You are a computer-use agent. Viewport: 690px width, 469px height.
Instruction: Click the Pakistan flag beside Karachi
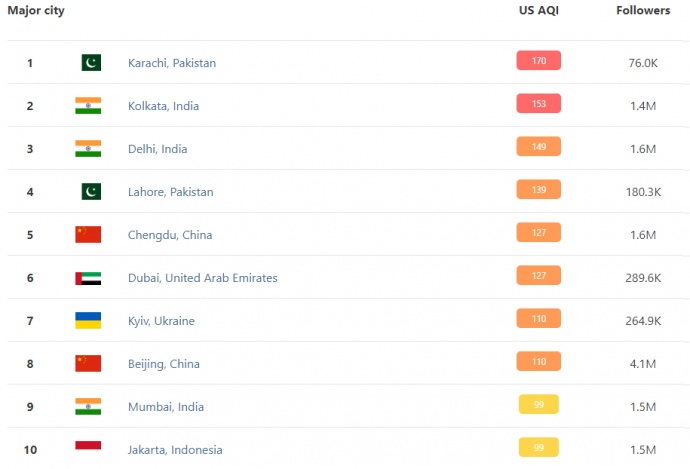tap(91, 62)
